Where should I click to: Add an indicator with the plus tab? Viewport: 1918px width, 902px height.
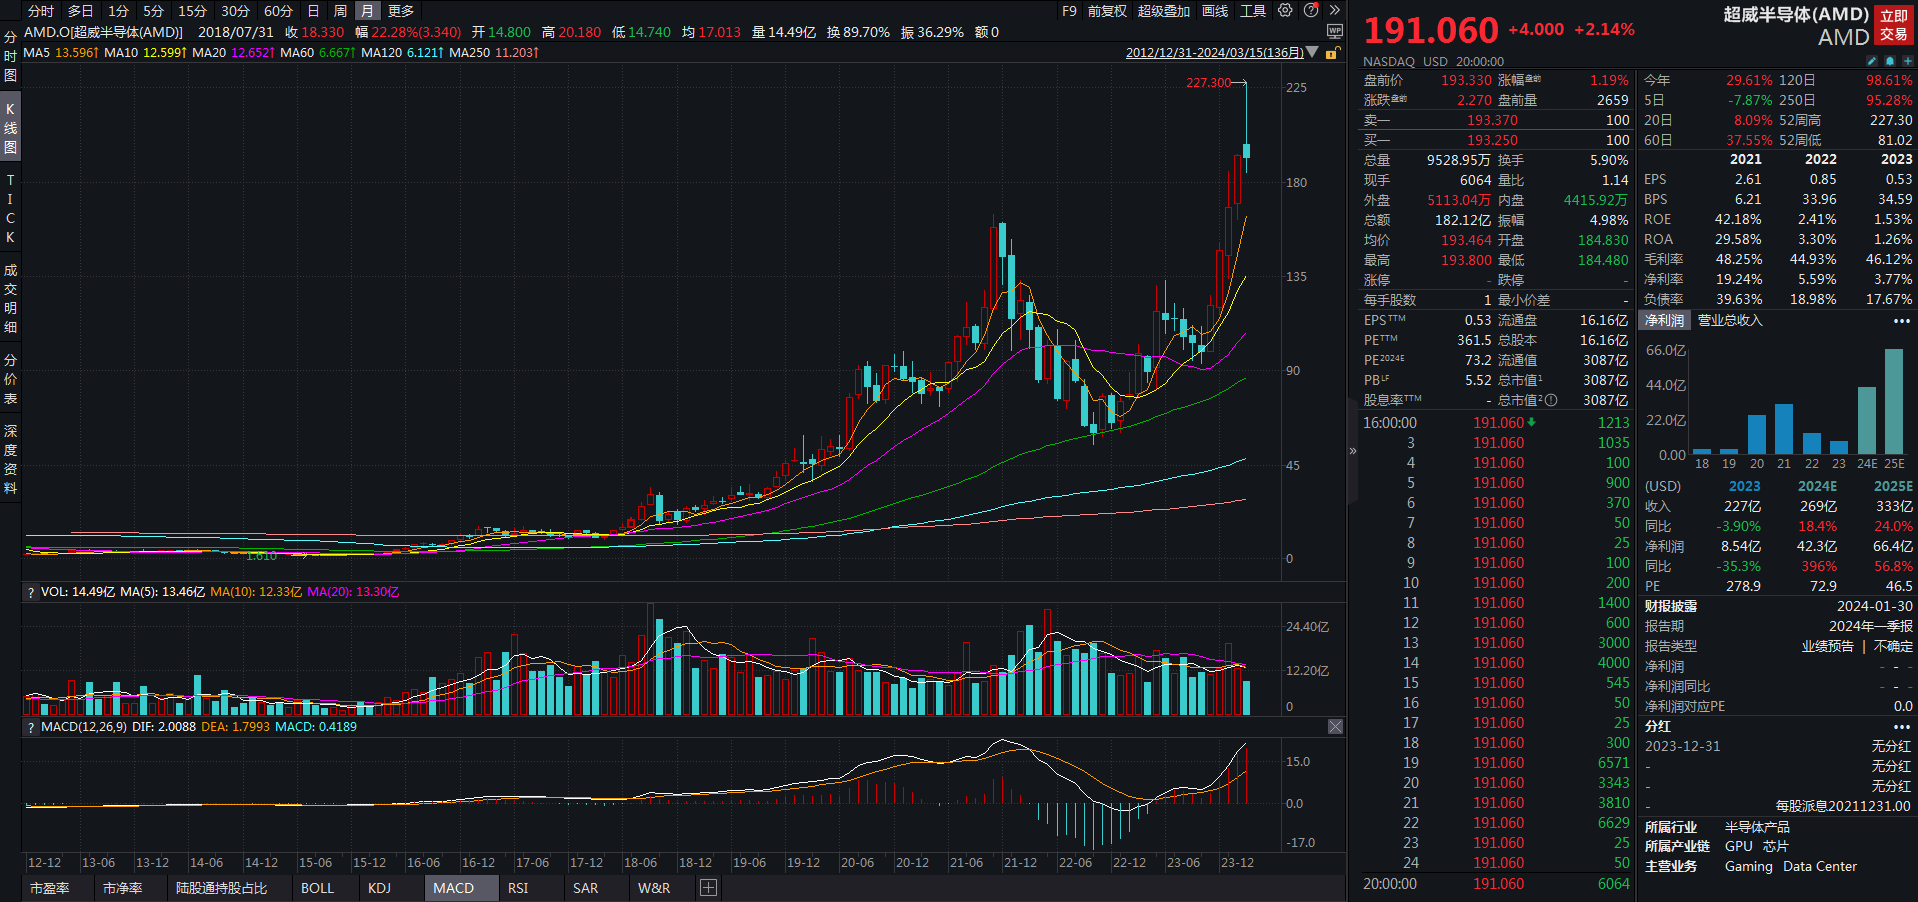coord(708,888)
